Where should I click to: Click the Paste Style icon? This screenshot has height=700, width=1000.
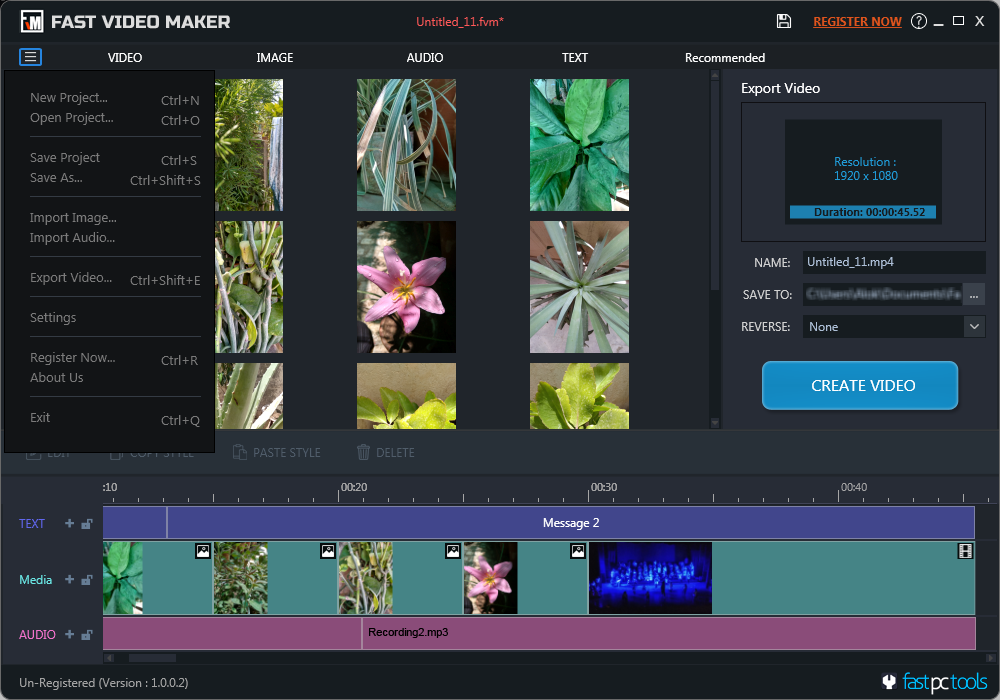(239, 452)
